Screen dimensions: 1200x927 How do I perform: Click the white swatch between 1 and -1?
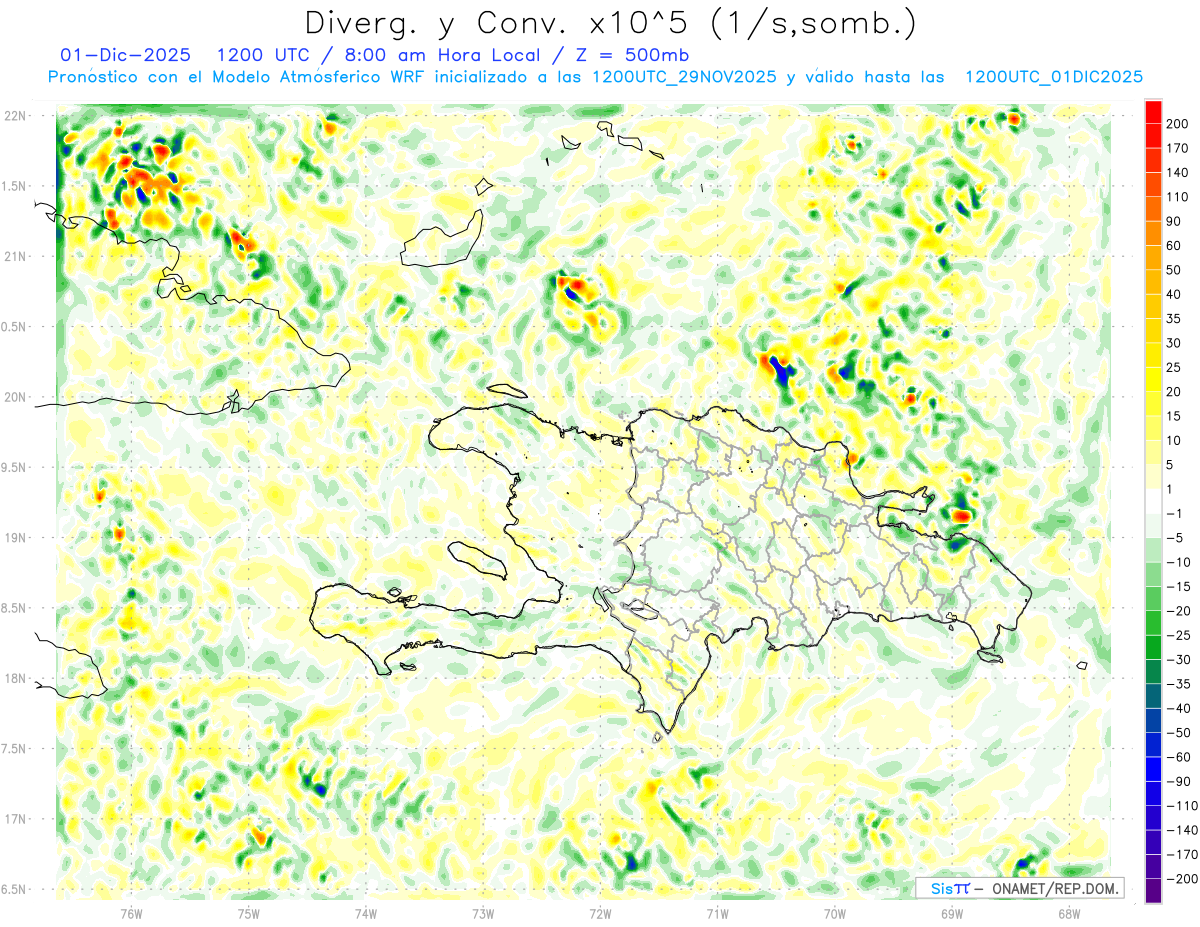(x=1153, y=502)
